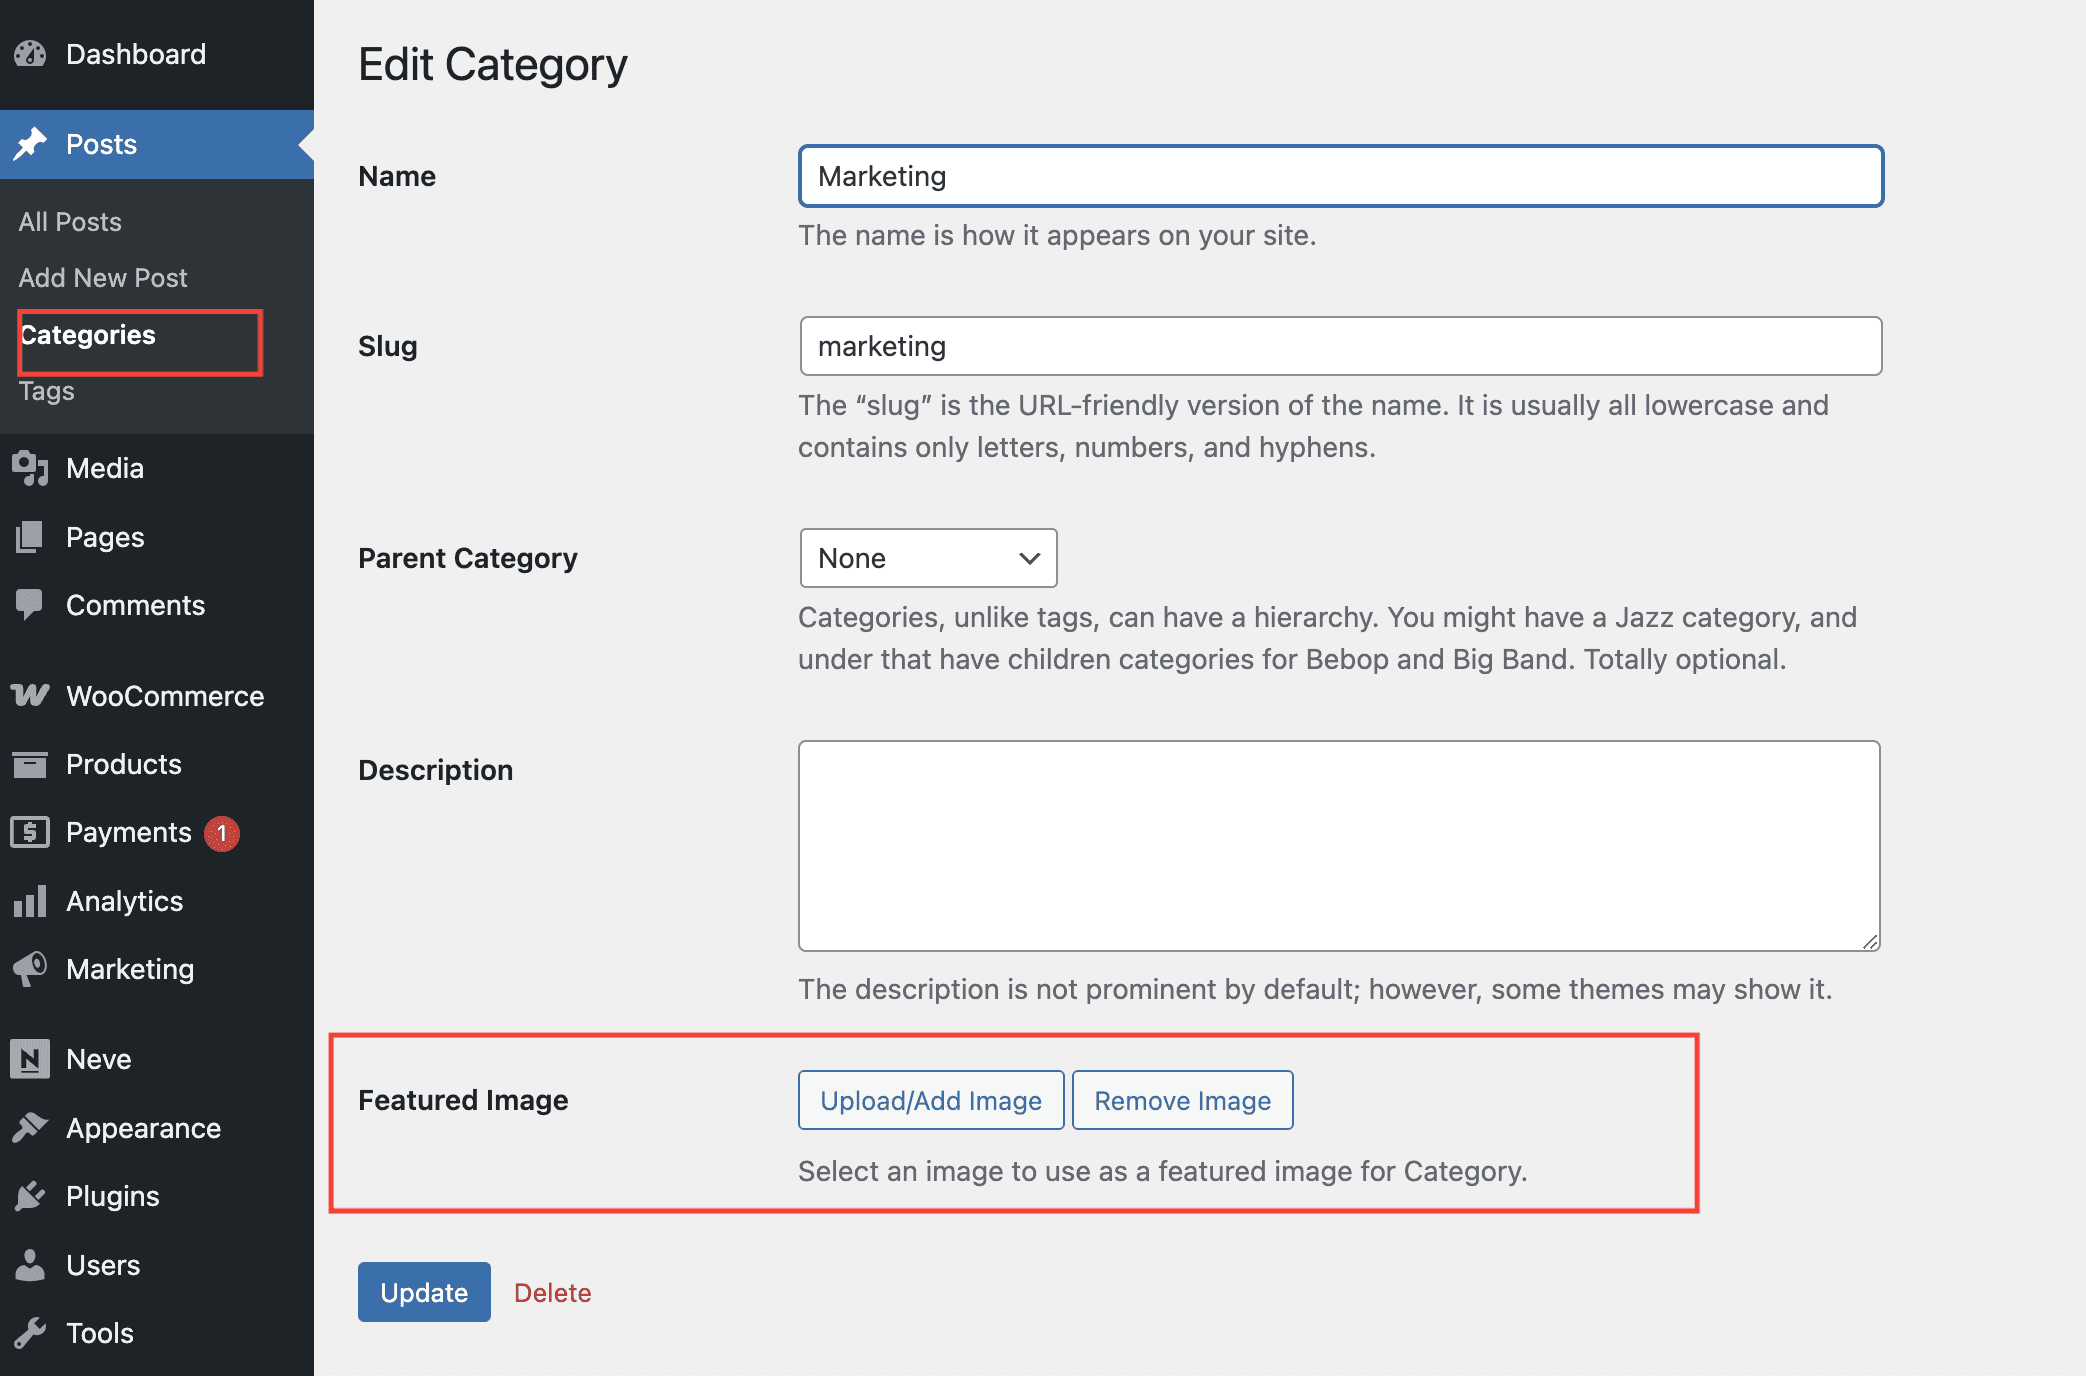Viewport: 2086px width, 1376px height.
Task: Click the Appearance paintbrush icon
Action: pos(30,1128)
